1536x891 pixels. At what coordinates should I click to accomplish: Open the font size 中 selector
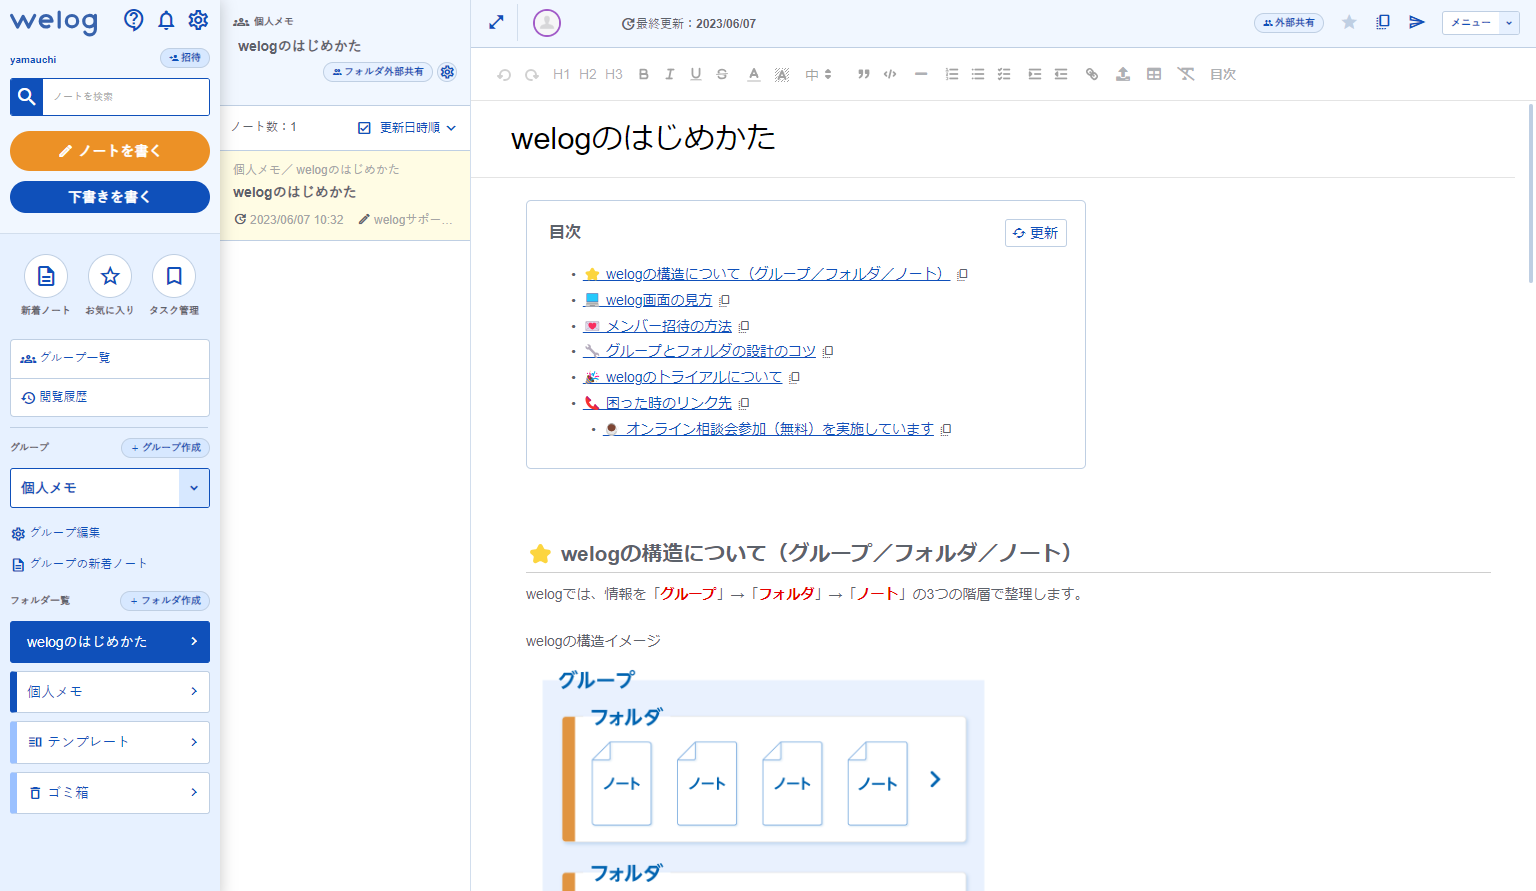(818, 74)
